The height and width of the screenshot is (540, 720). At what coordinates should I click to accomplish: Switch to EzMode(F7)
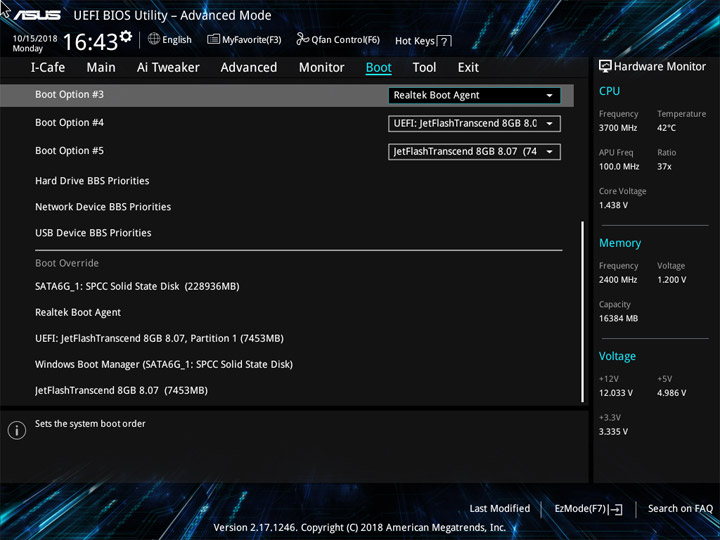[588, 509]
